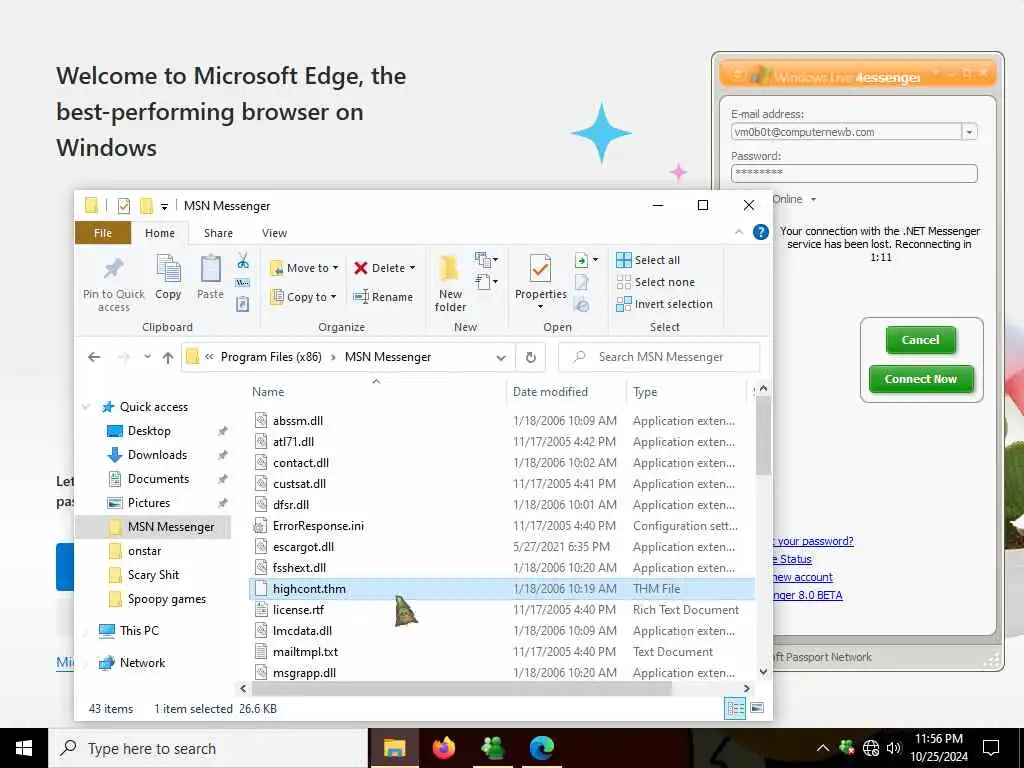This screenshot has width=1024, height=768.
Task: Open the Move to dropdown
Action: tap(305, 268)
